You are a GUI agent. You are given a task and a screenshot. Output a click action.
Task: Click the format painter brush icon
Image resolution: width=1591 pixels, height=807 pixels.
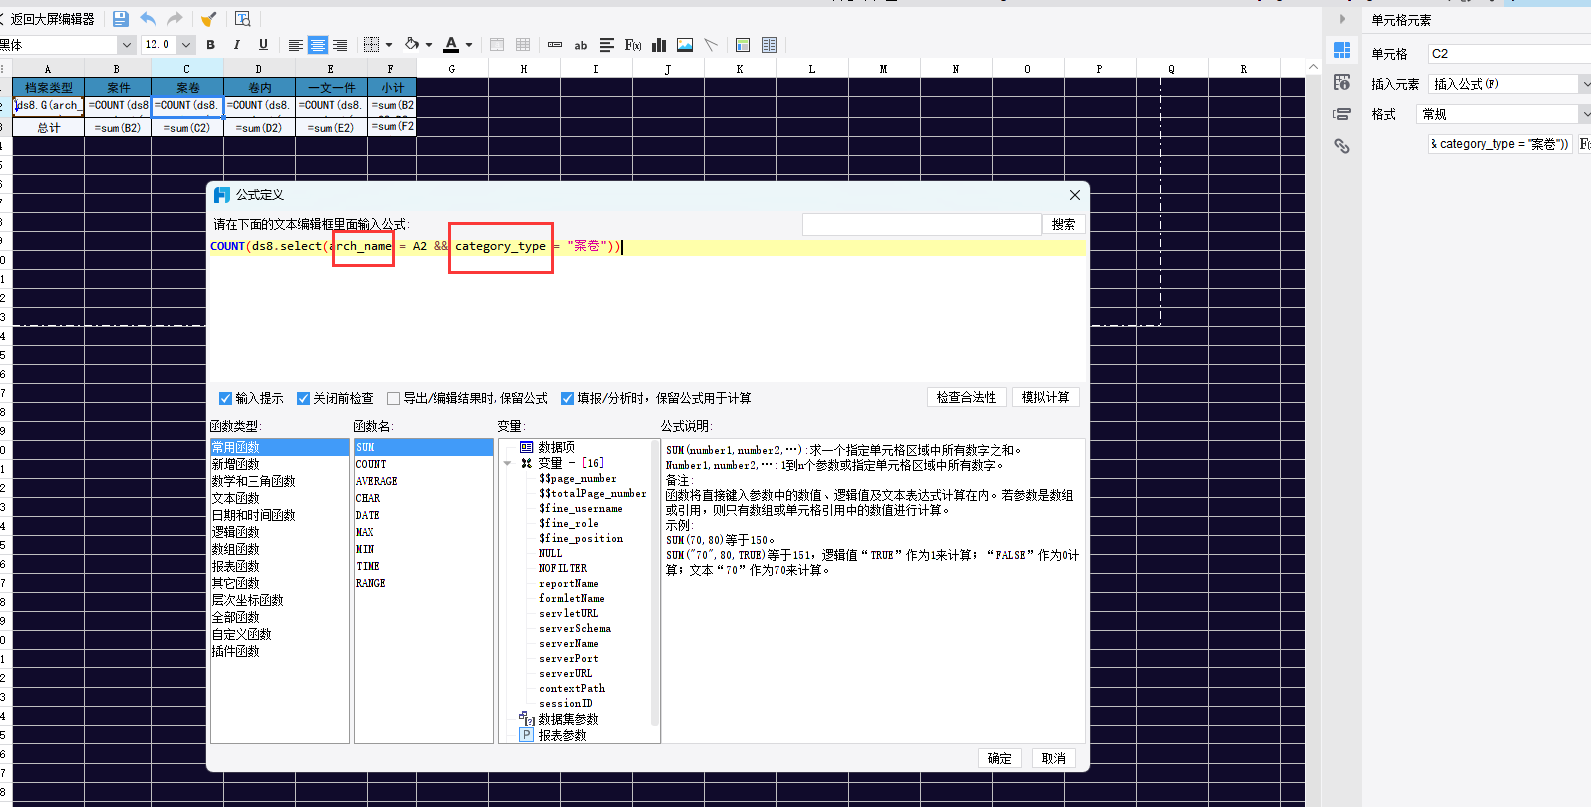208,18
